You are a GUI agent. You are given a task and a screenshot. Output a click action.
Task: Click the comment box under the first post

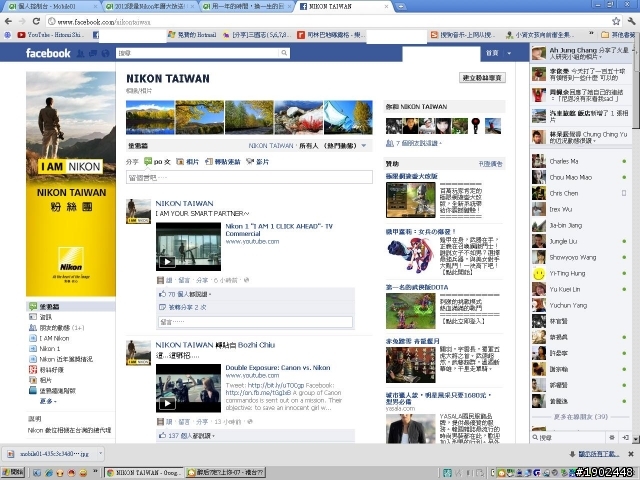point(255,322)
